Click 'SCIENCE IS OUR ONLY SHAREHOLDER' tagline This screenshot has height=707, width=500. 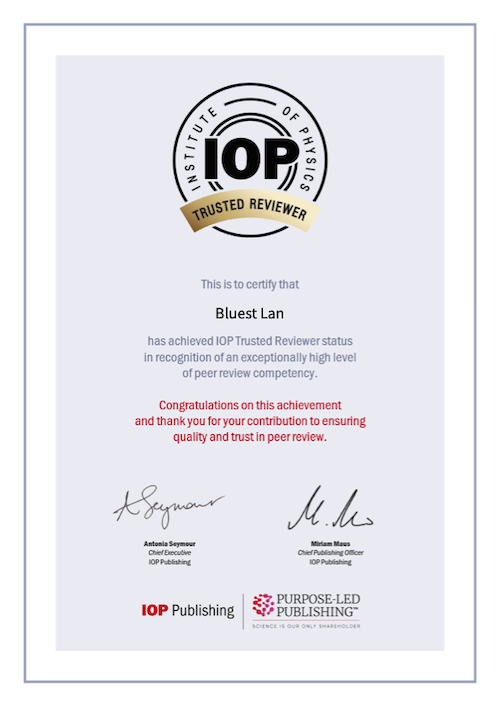point(306,626)
